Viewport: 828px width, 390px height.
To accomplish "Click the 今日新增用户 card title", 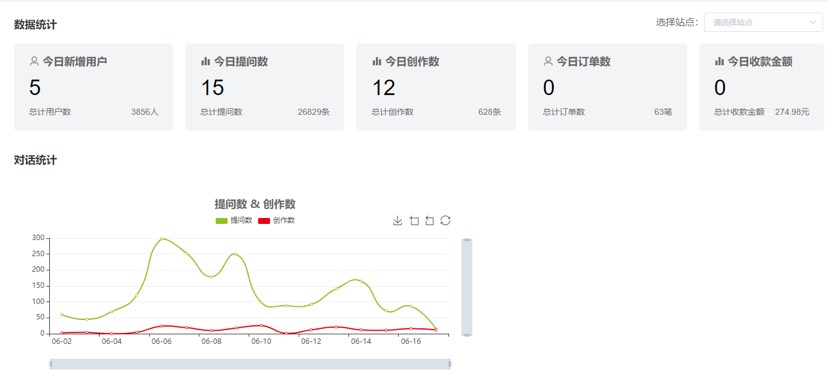I will [74, 61].
